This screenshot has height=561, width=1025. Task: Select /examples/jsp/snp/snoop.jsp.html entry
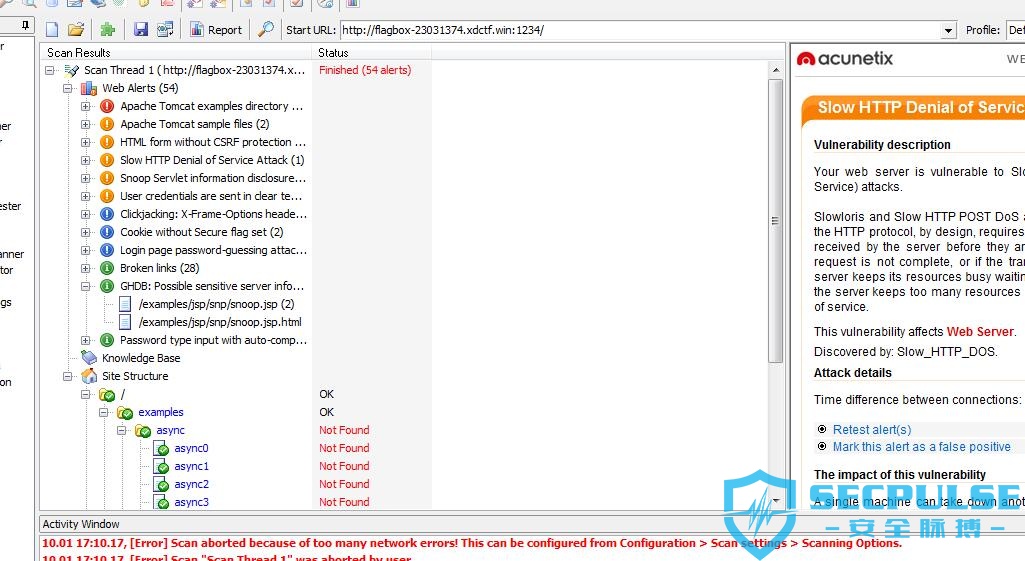click(x=220, y=322)
